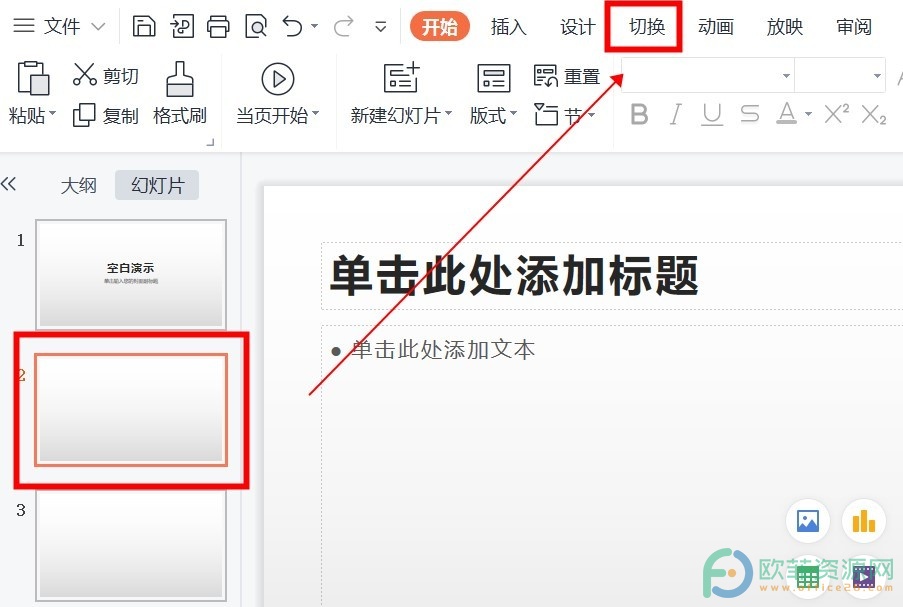
Task: Switch to the 插入 tab
Action: tap(509, 26)
